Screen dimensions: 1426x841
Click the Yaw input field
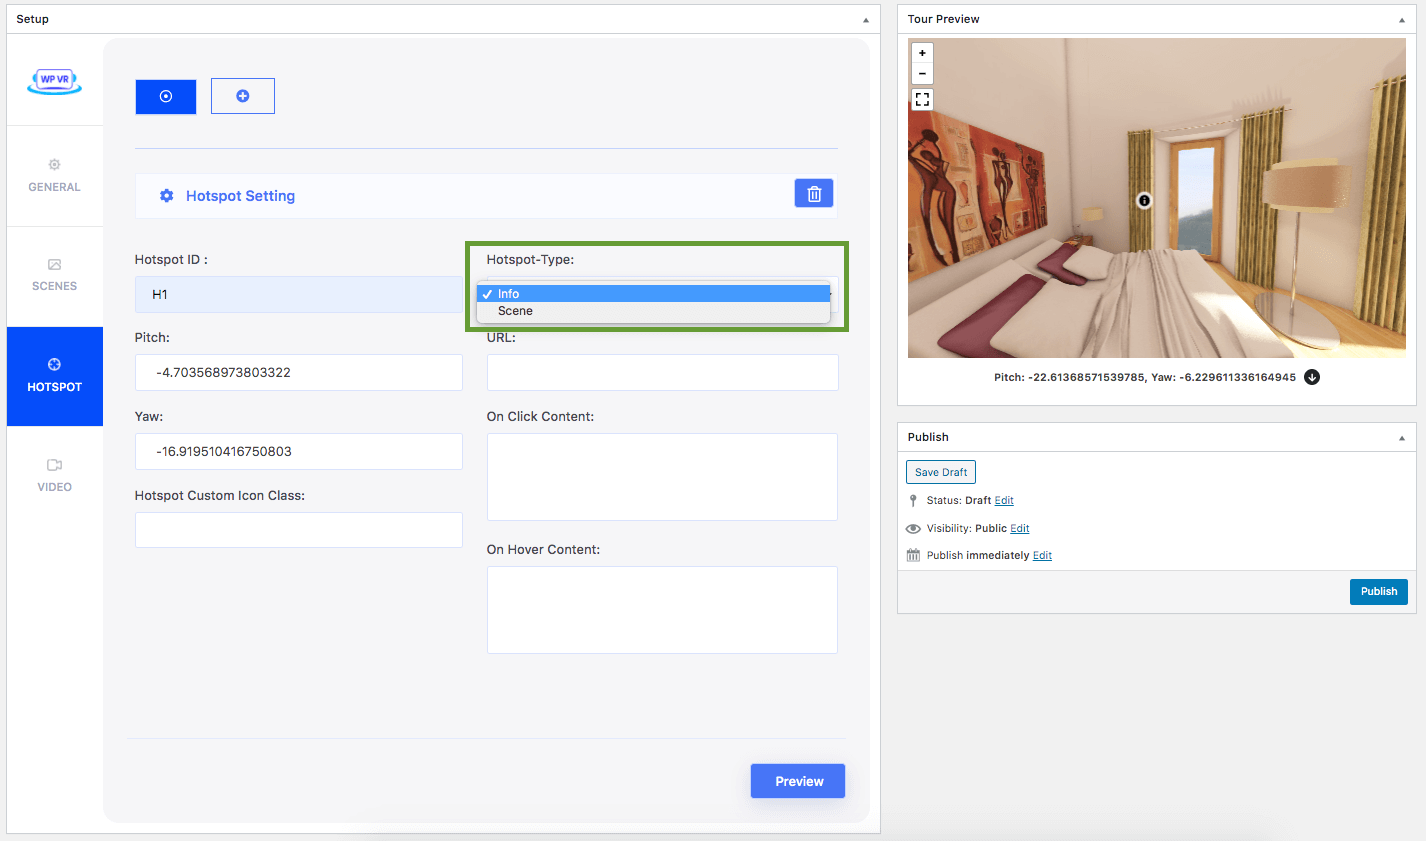(x=299, y=451)
